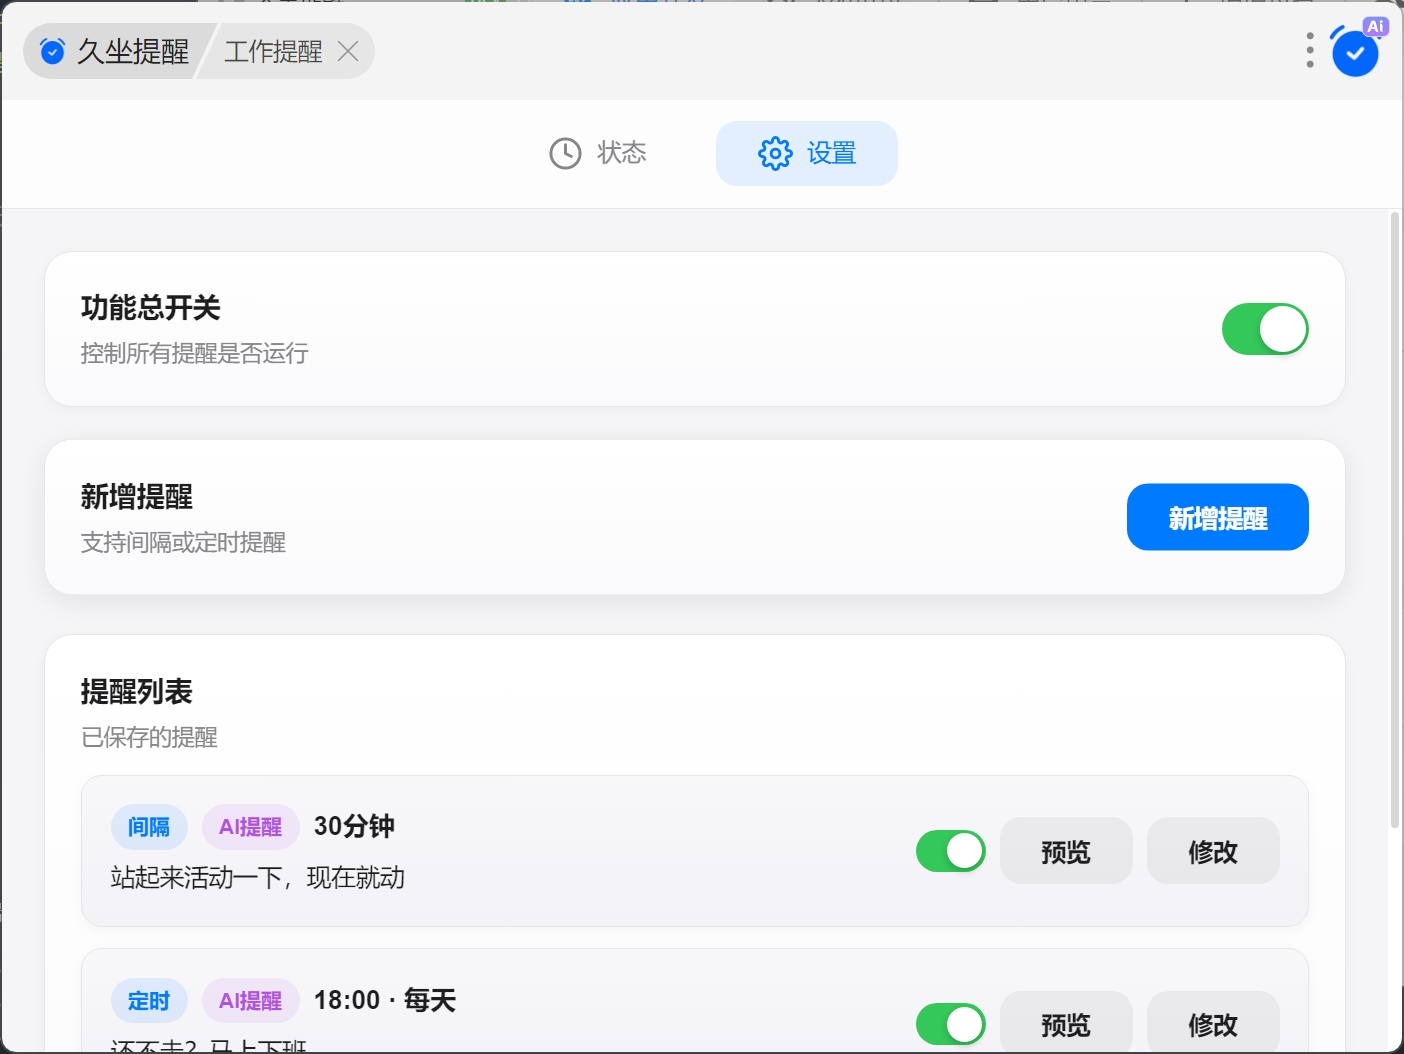Open the three-dot more options menu
Screen dimensions: 1404x1054
[x=1310, y=50]
